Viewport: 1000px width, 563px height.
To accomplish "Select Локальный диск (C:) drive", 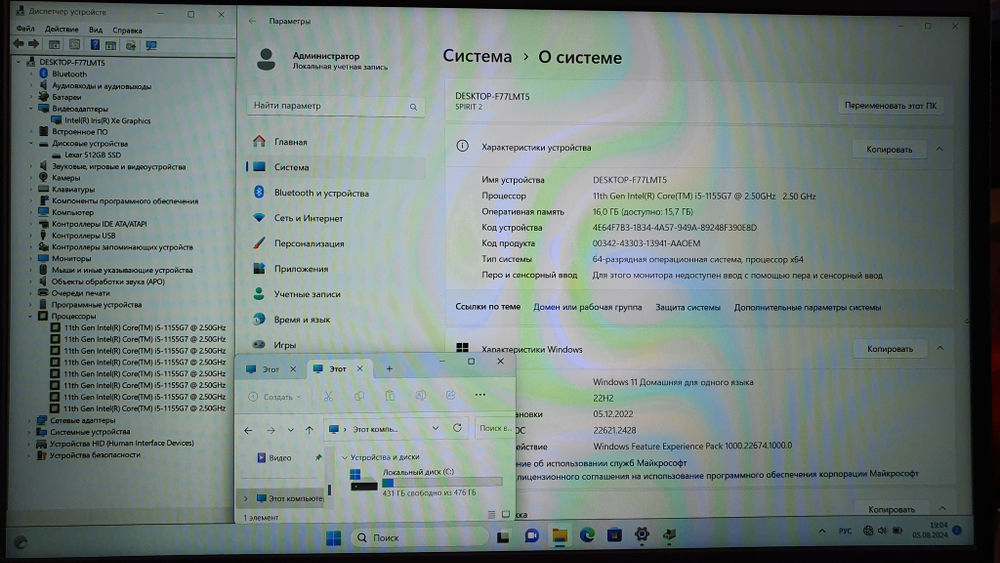I will [x=426, y=482].
